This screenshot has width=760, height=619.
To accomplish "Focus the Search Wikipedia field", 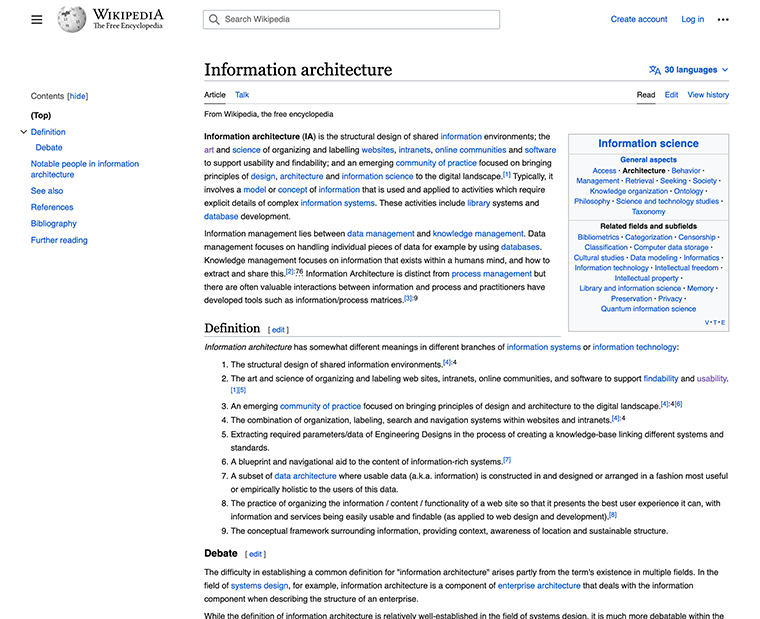I will (x=351, y=19).
